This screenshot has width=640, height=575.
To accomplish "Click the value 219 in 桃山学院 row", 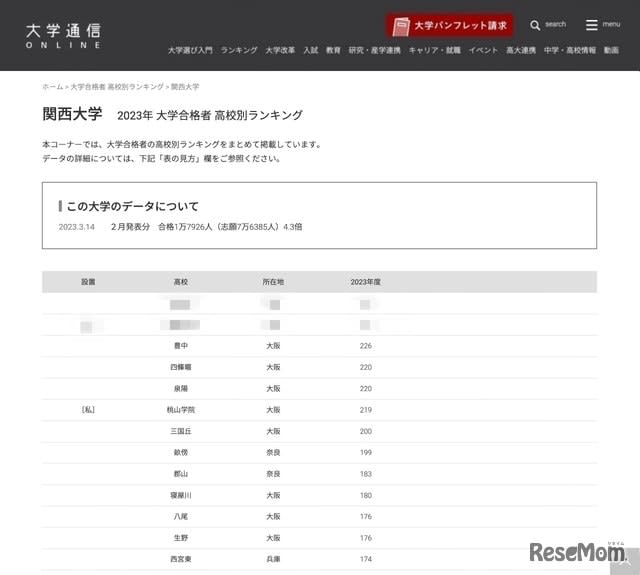I will (366, 410).
